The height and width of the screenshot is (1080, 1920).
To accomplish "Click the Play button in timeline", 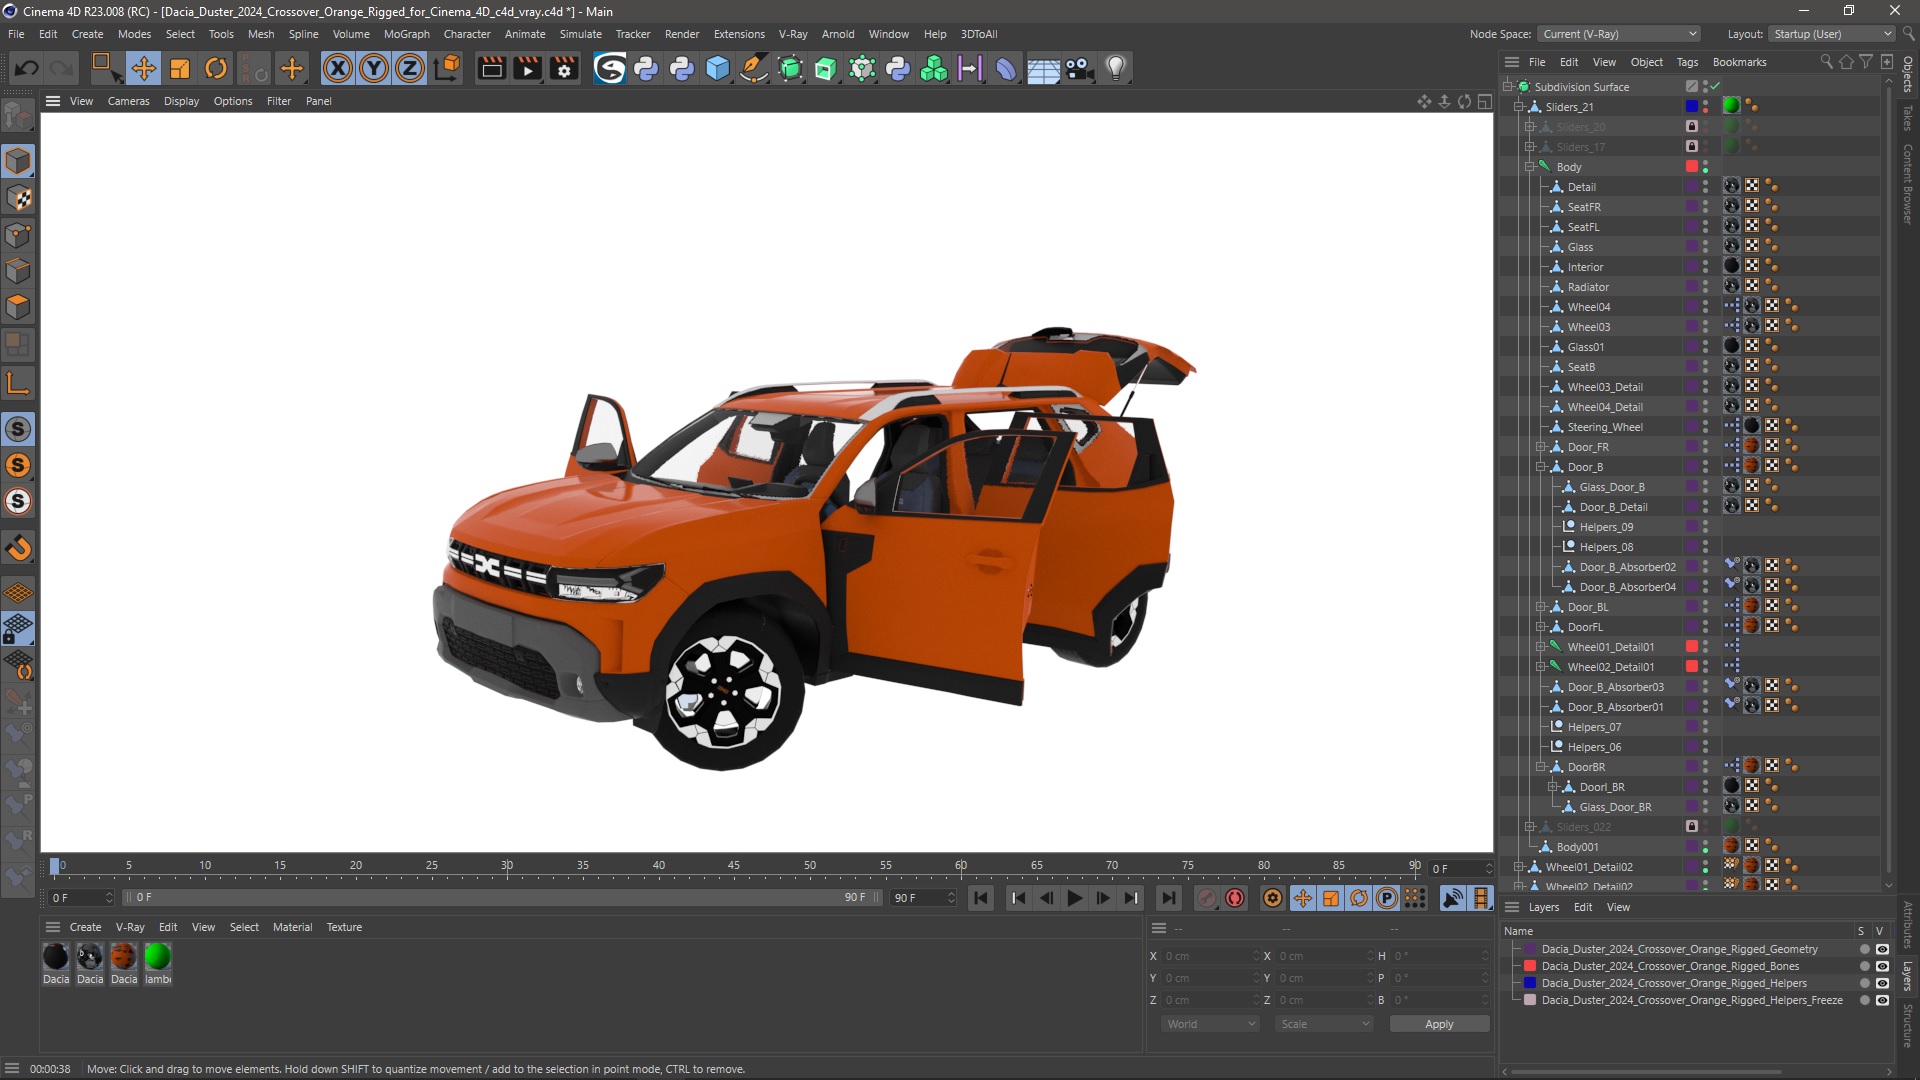I will pos(1073,898).
